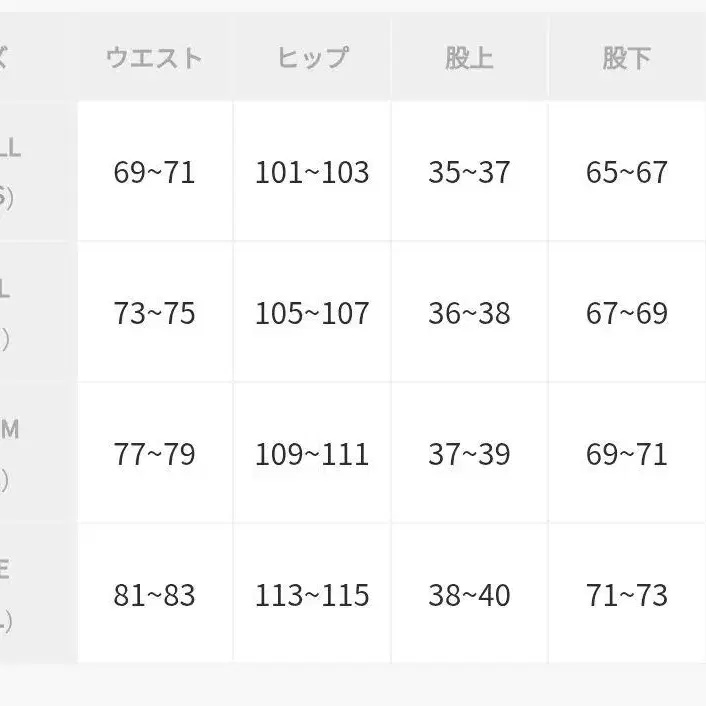706x706 pixels.
Task: Select the 67~69 cell under 股下
Action: coord(626,313)
